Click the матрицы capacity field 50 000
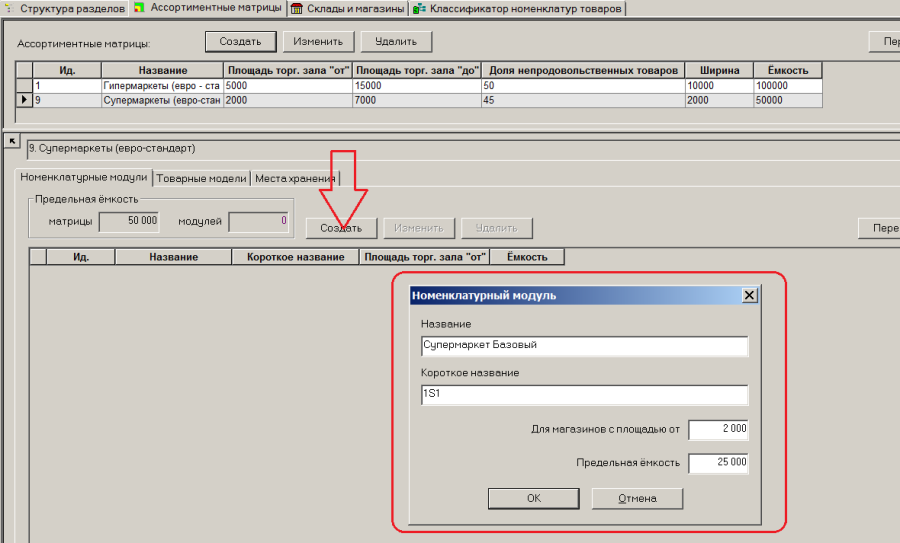Image resolution: width=900 pixels, height=543 pixels. (129, 222)
